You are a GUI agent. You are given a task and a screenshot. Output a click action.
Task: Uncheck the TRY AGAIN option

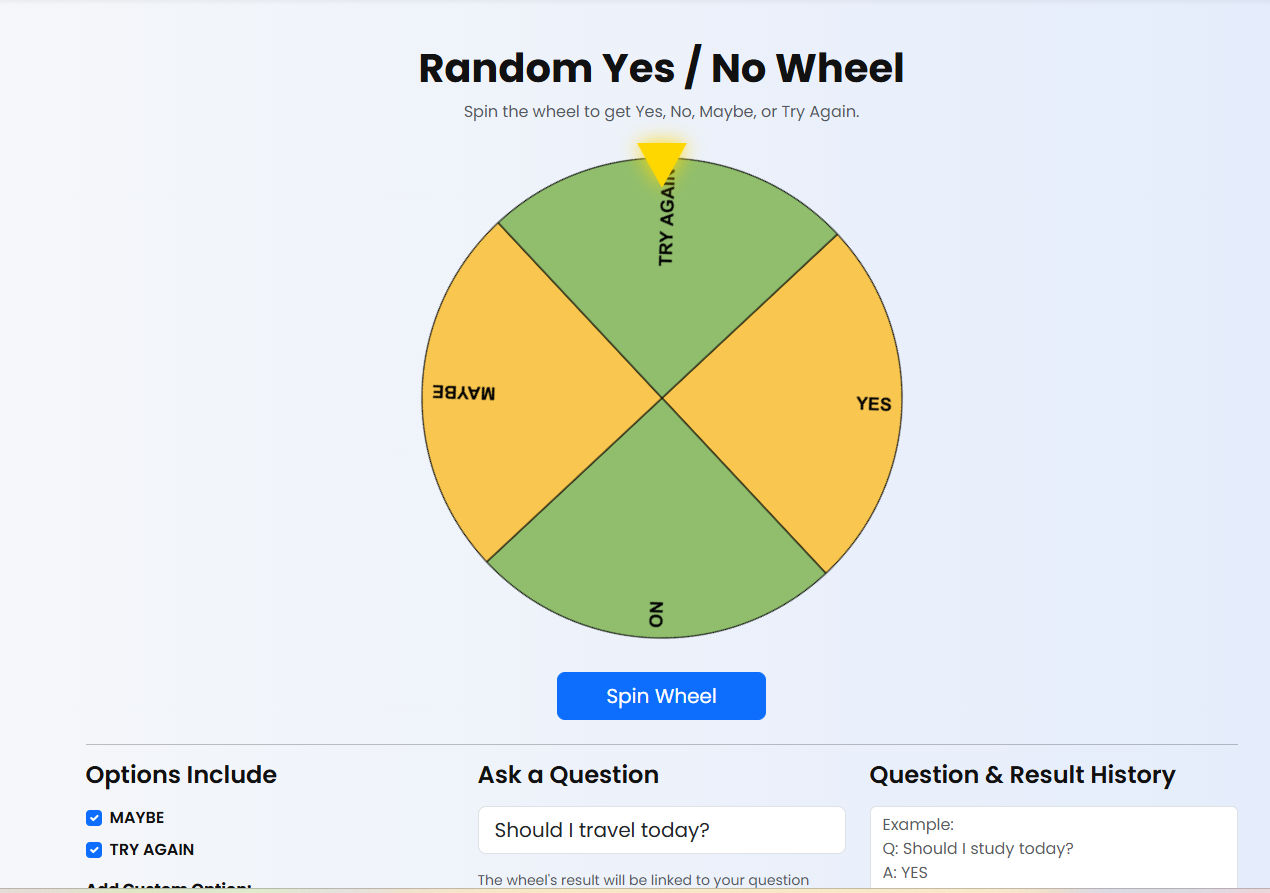pyautogui.click(x=94, y=849)
